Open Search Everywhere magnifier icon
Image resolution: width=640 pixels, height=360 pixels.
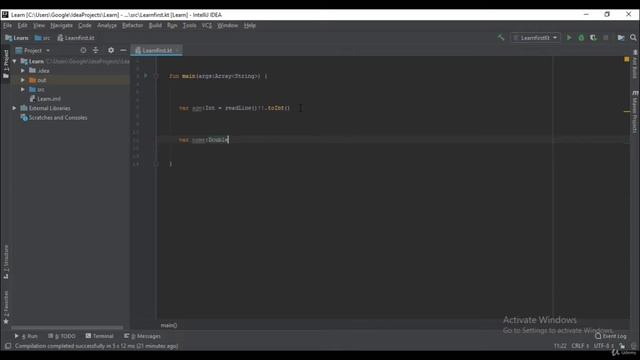click(x=633, y=38)
